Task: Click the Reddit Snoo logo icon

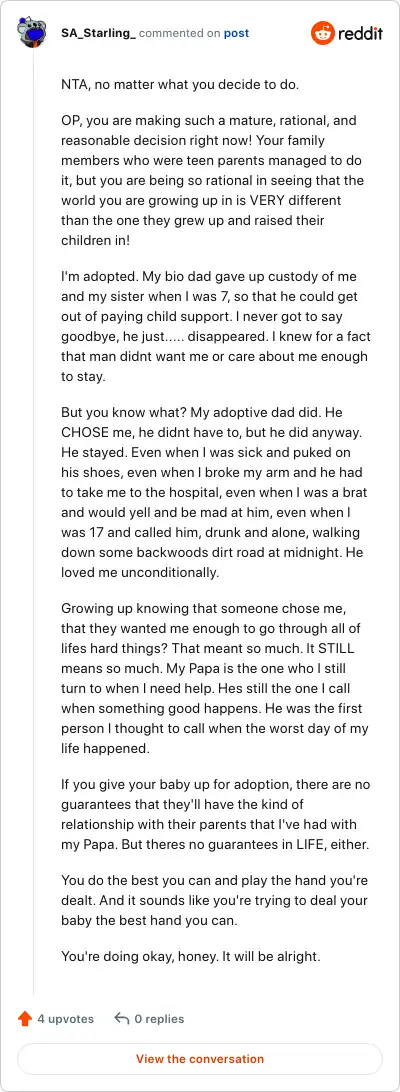Action: (323, 33)
